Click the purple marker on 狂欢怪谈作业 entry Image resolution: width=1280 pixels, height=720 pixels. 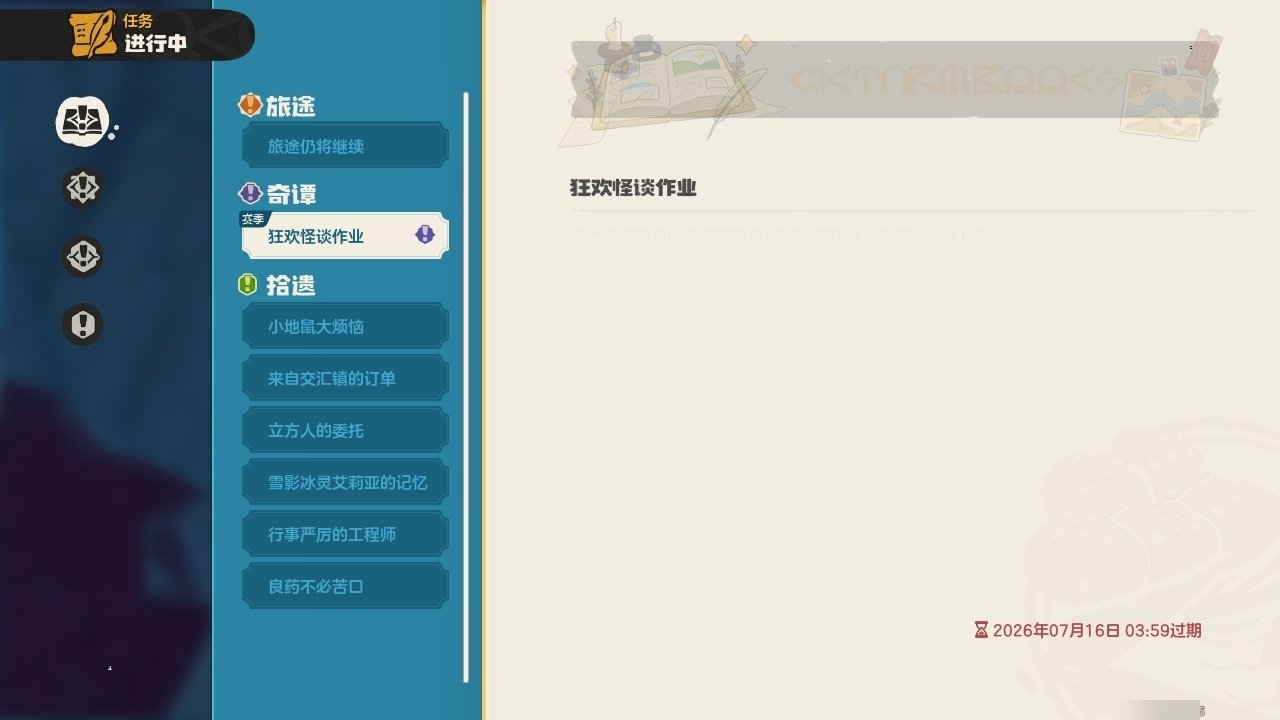pos(425,235)
